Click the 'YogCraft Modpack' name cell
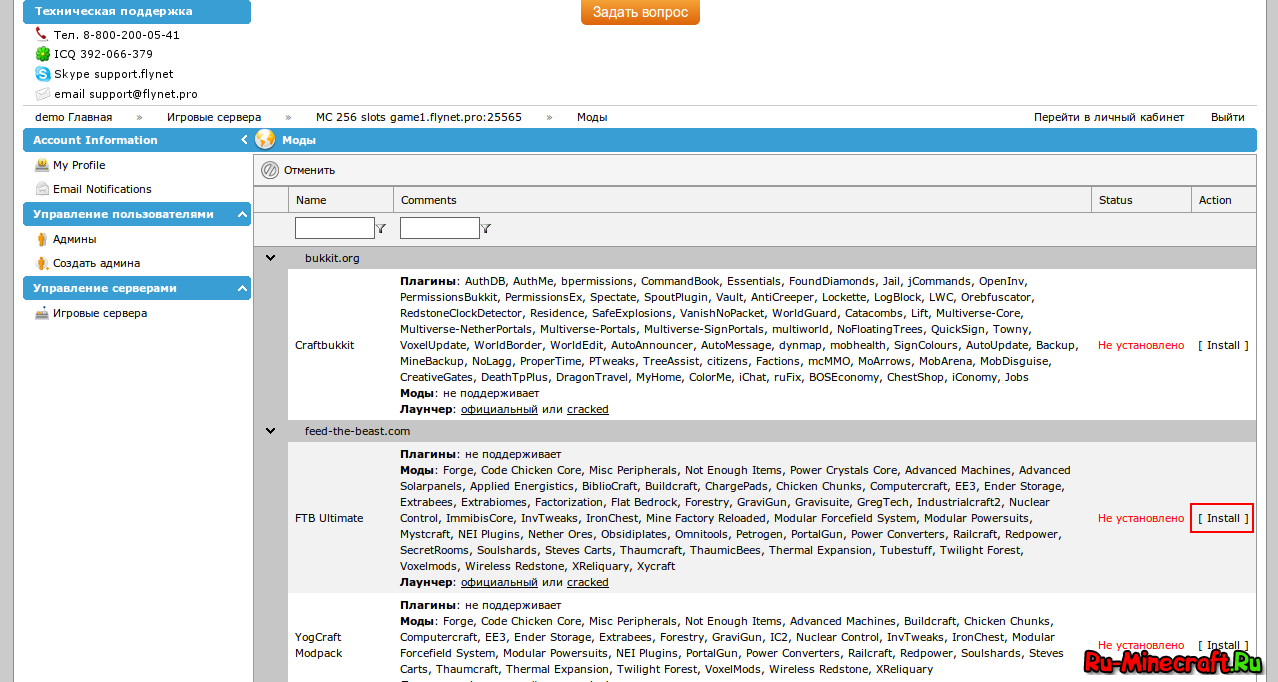The height and width of the screenshot is (682, 1278). coord(320,645)
